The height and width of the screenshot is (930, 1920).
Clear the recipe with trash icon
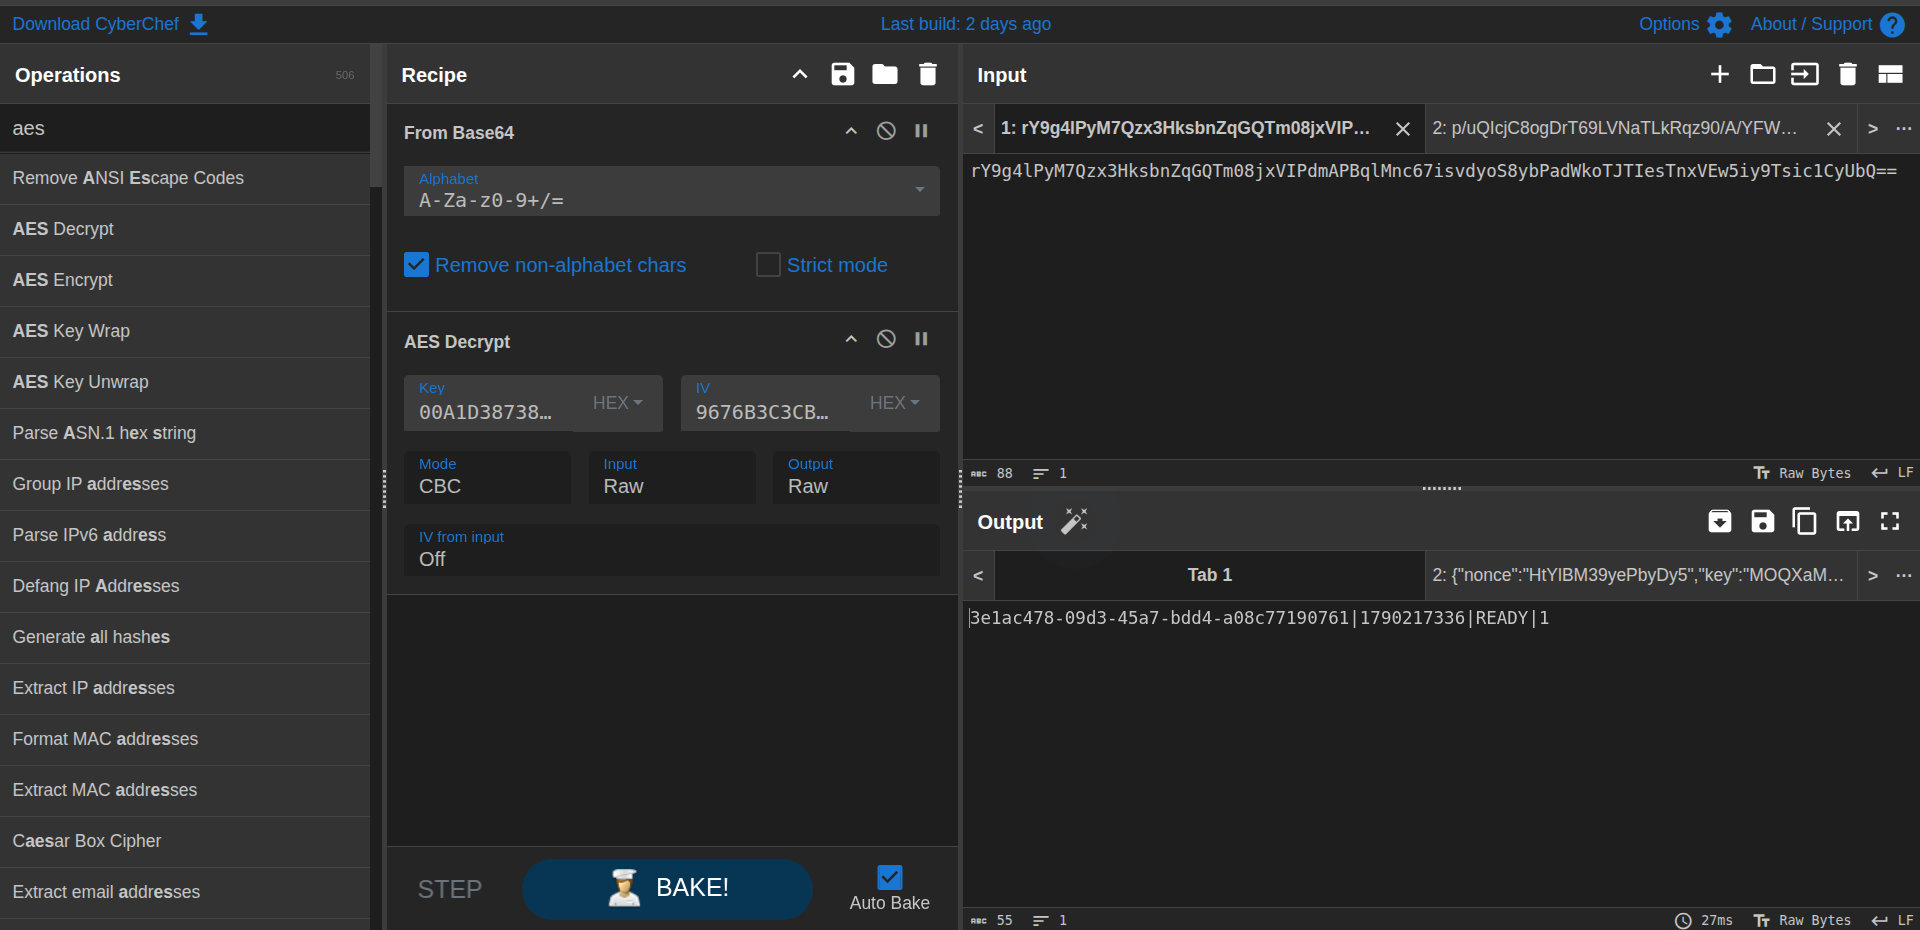pos(928,74)
